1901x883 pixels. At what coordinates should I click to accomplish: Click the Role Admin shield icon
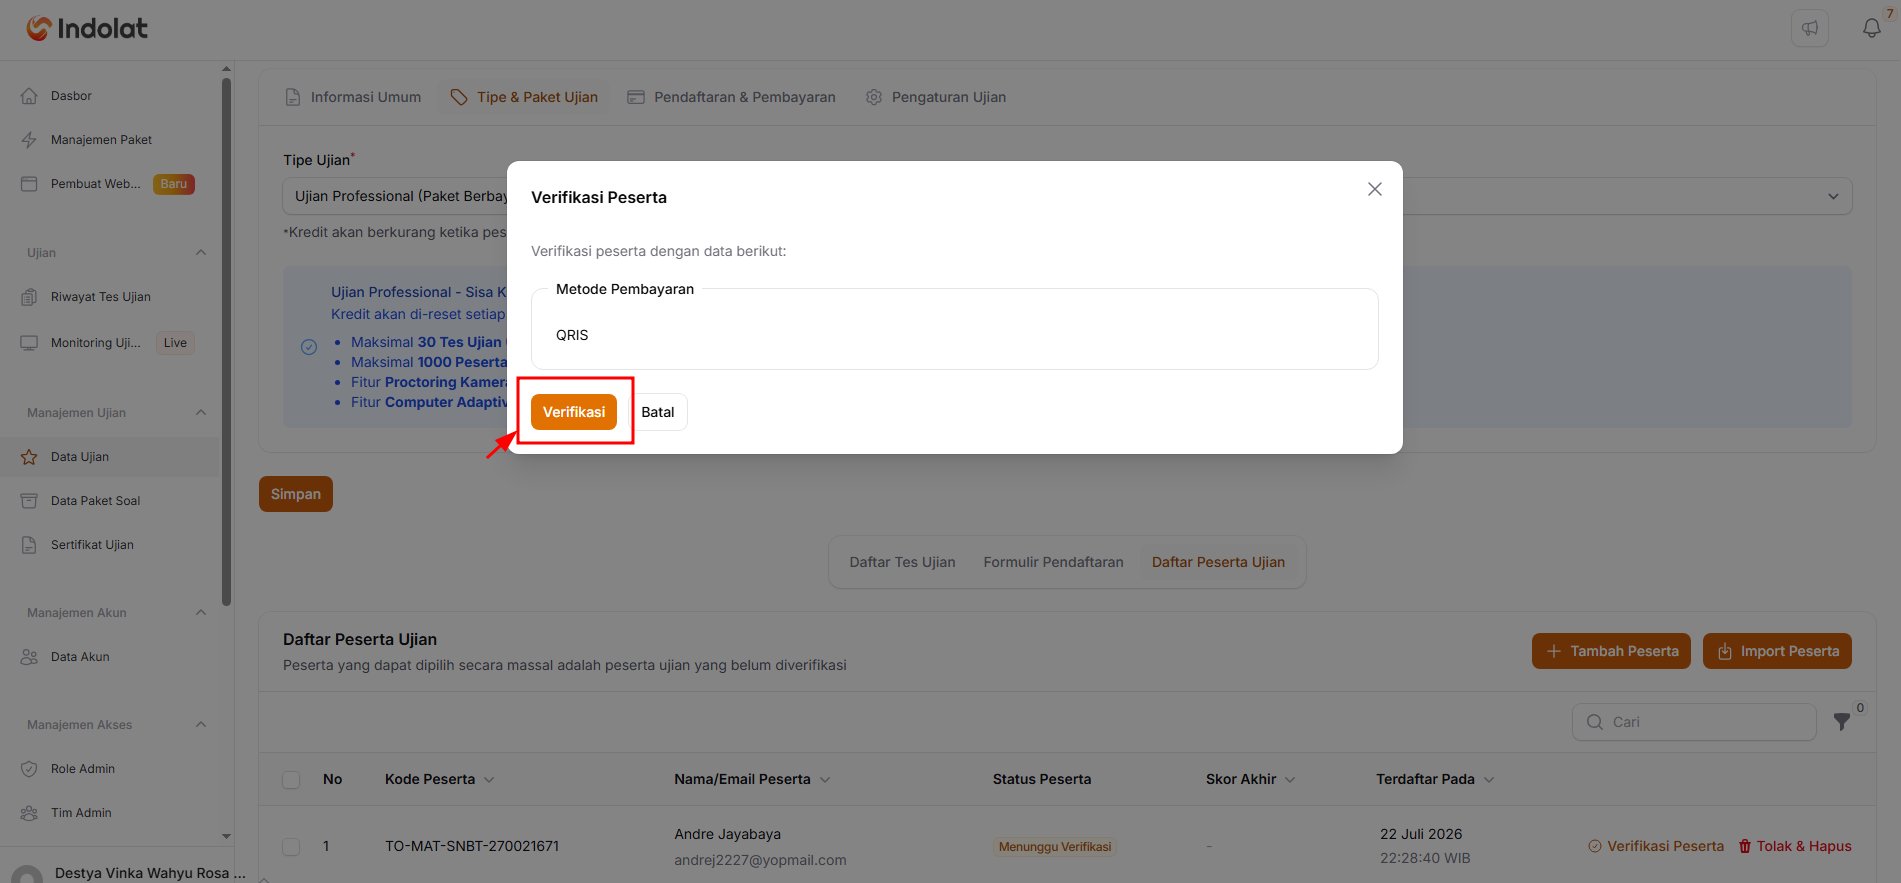tap(29, 769)
